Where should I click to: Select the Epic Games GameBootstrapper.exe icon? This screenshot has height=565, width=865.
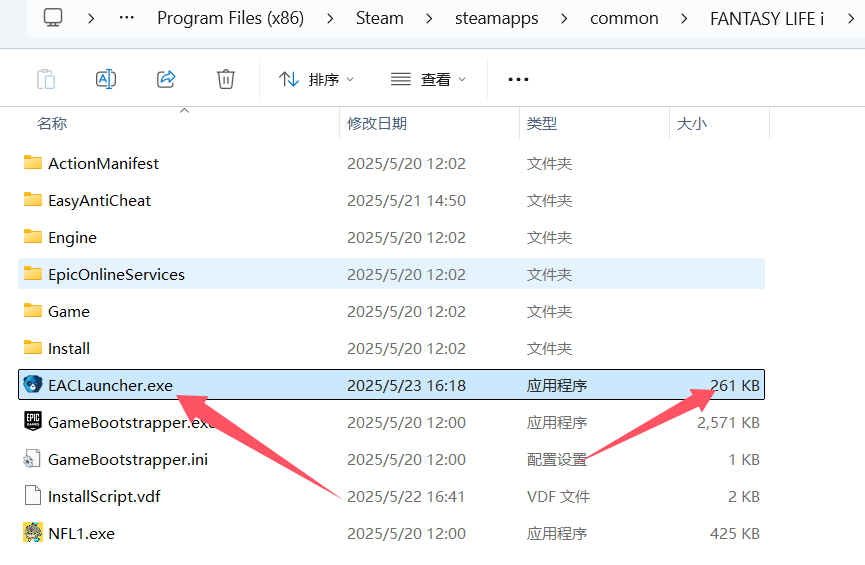coord(33,422)
